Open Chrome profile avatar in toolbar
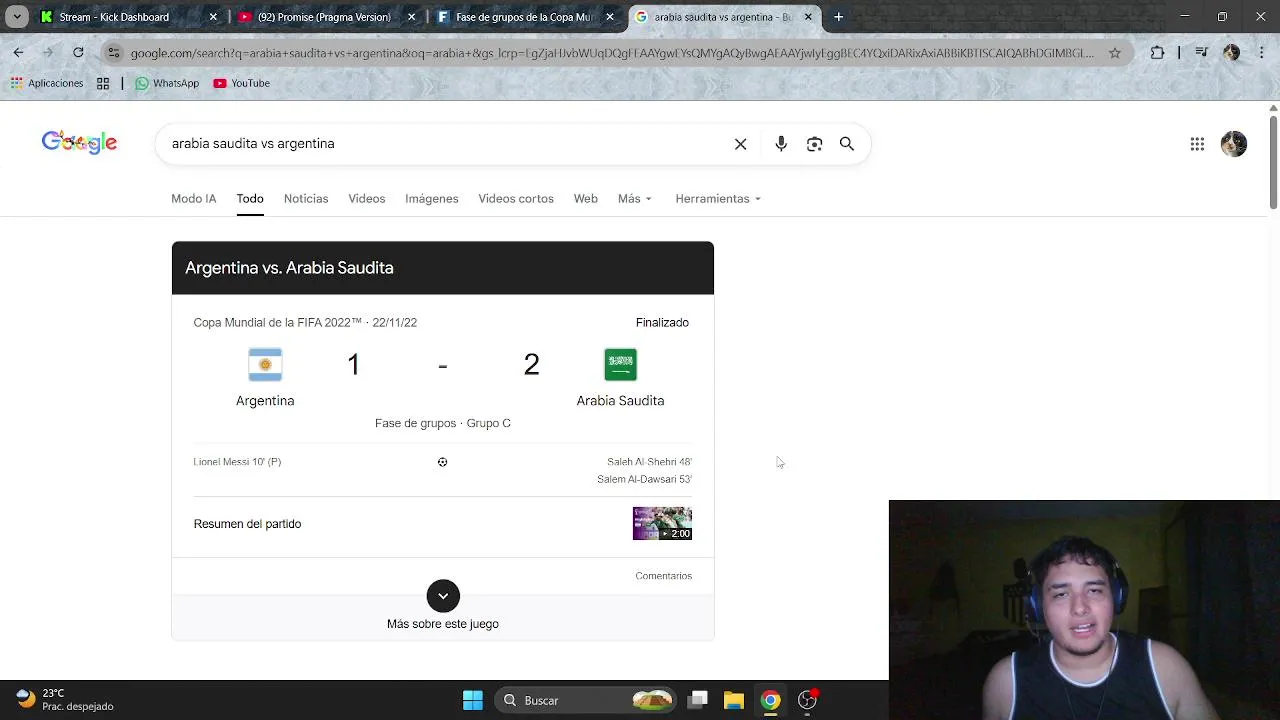This screenshot has width=1280, height=720. (x=1231, y=53)
